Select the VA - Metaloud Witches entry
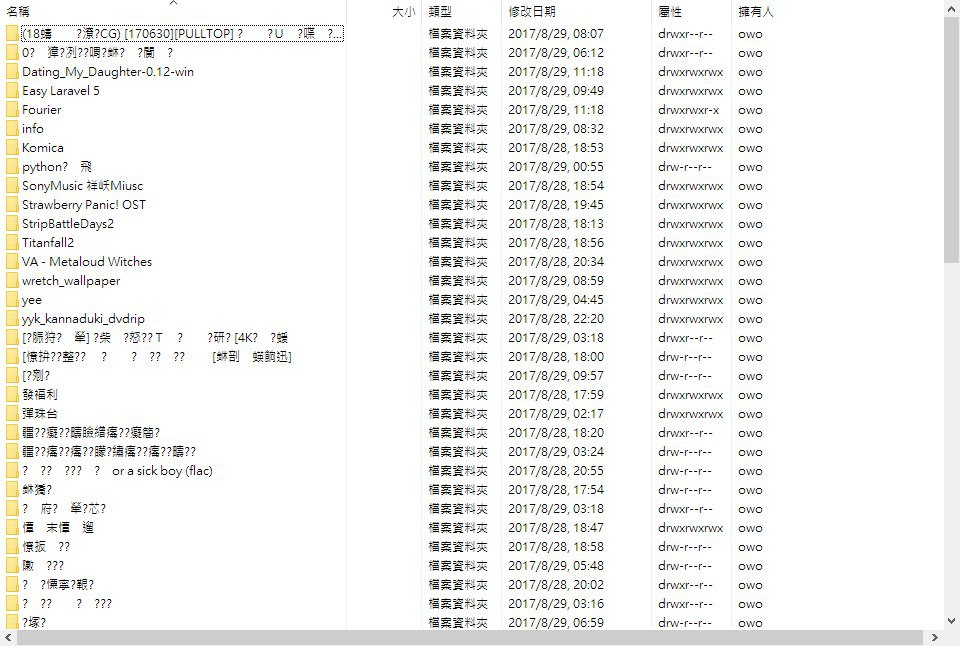This screenshot has width=960, height=646. click(x=87, y=261)
